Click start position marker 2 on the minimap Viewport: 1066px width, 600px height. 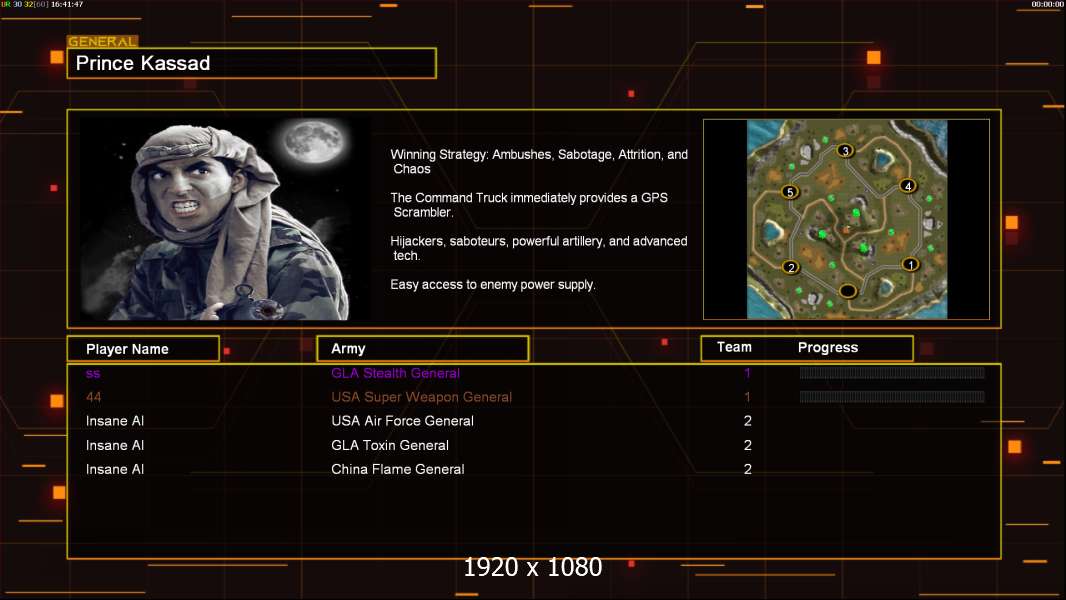tap(791, 267)
